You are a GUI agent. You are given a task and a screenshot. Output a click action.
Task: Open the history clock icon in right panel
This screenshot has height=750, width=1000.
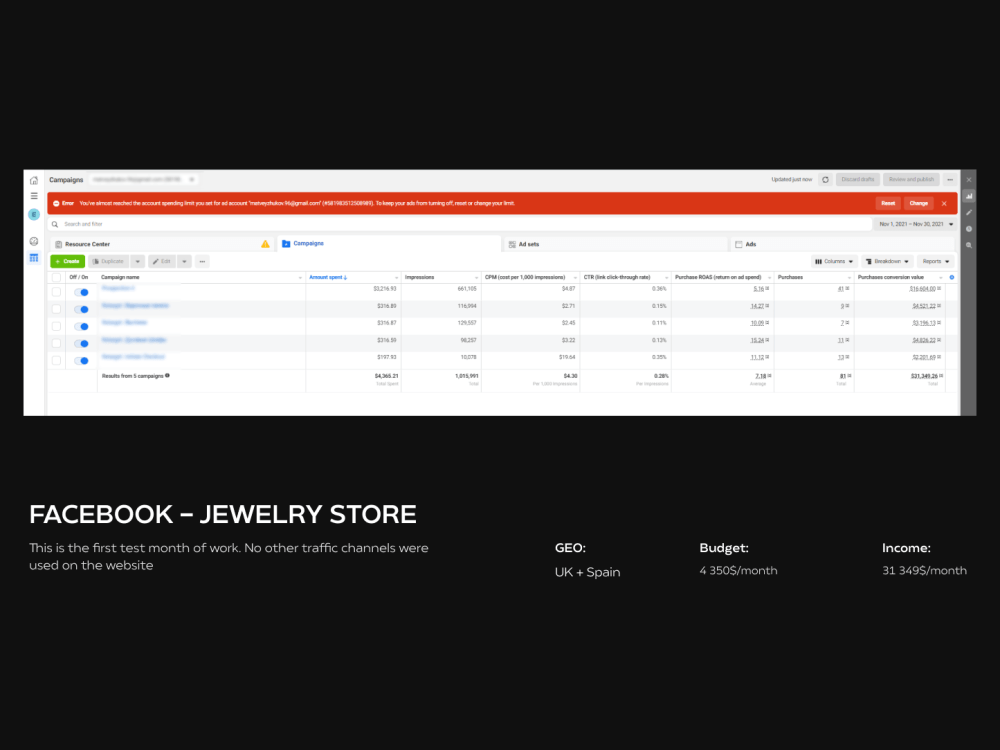(969, 229)
